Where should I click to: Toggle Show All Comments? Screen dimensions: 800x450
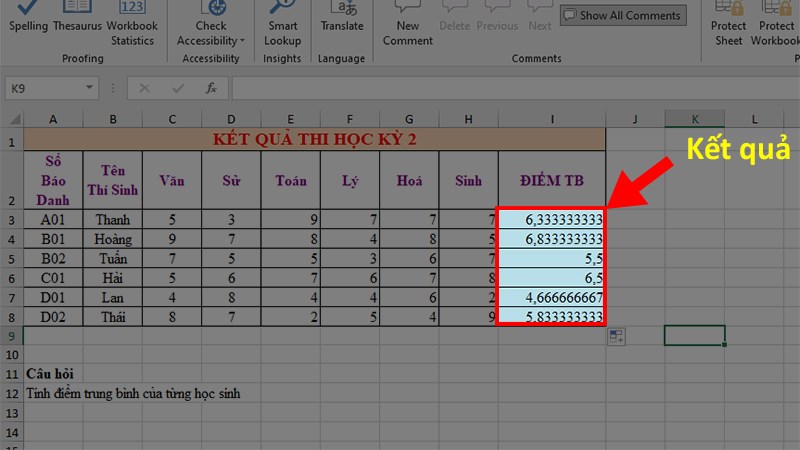622,15
